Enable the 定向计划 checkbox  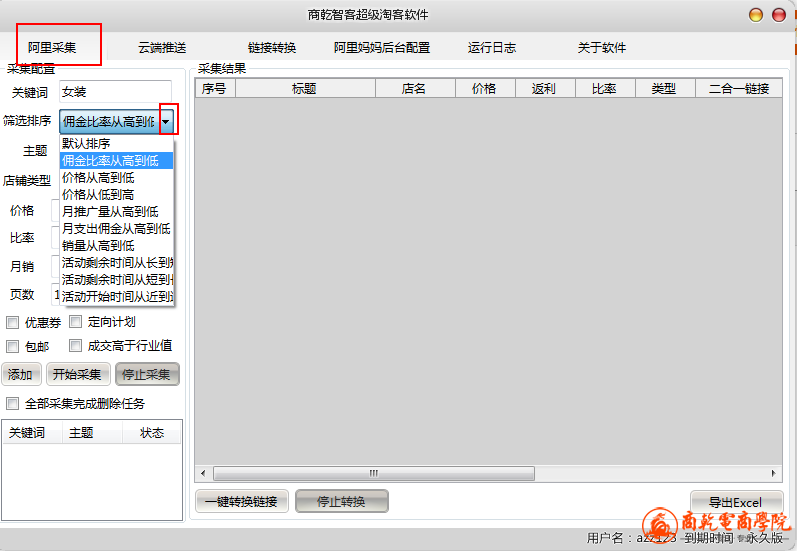tap(75, 321)
